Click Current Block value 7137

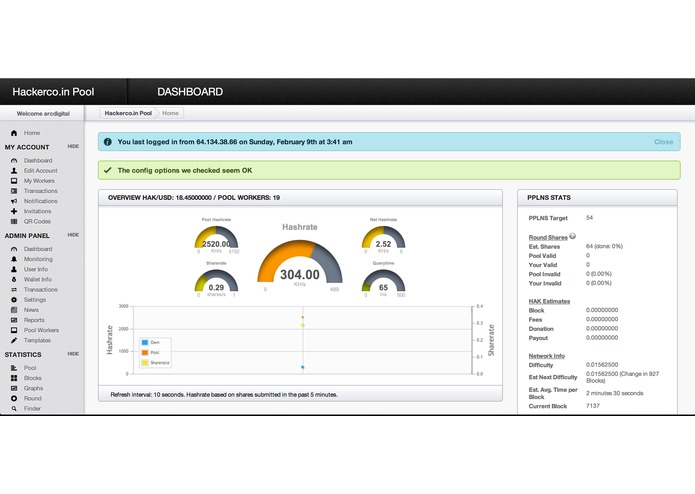click(x=593, y=406)
